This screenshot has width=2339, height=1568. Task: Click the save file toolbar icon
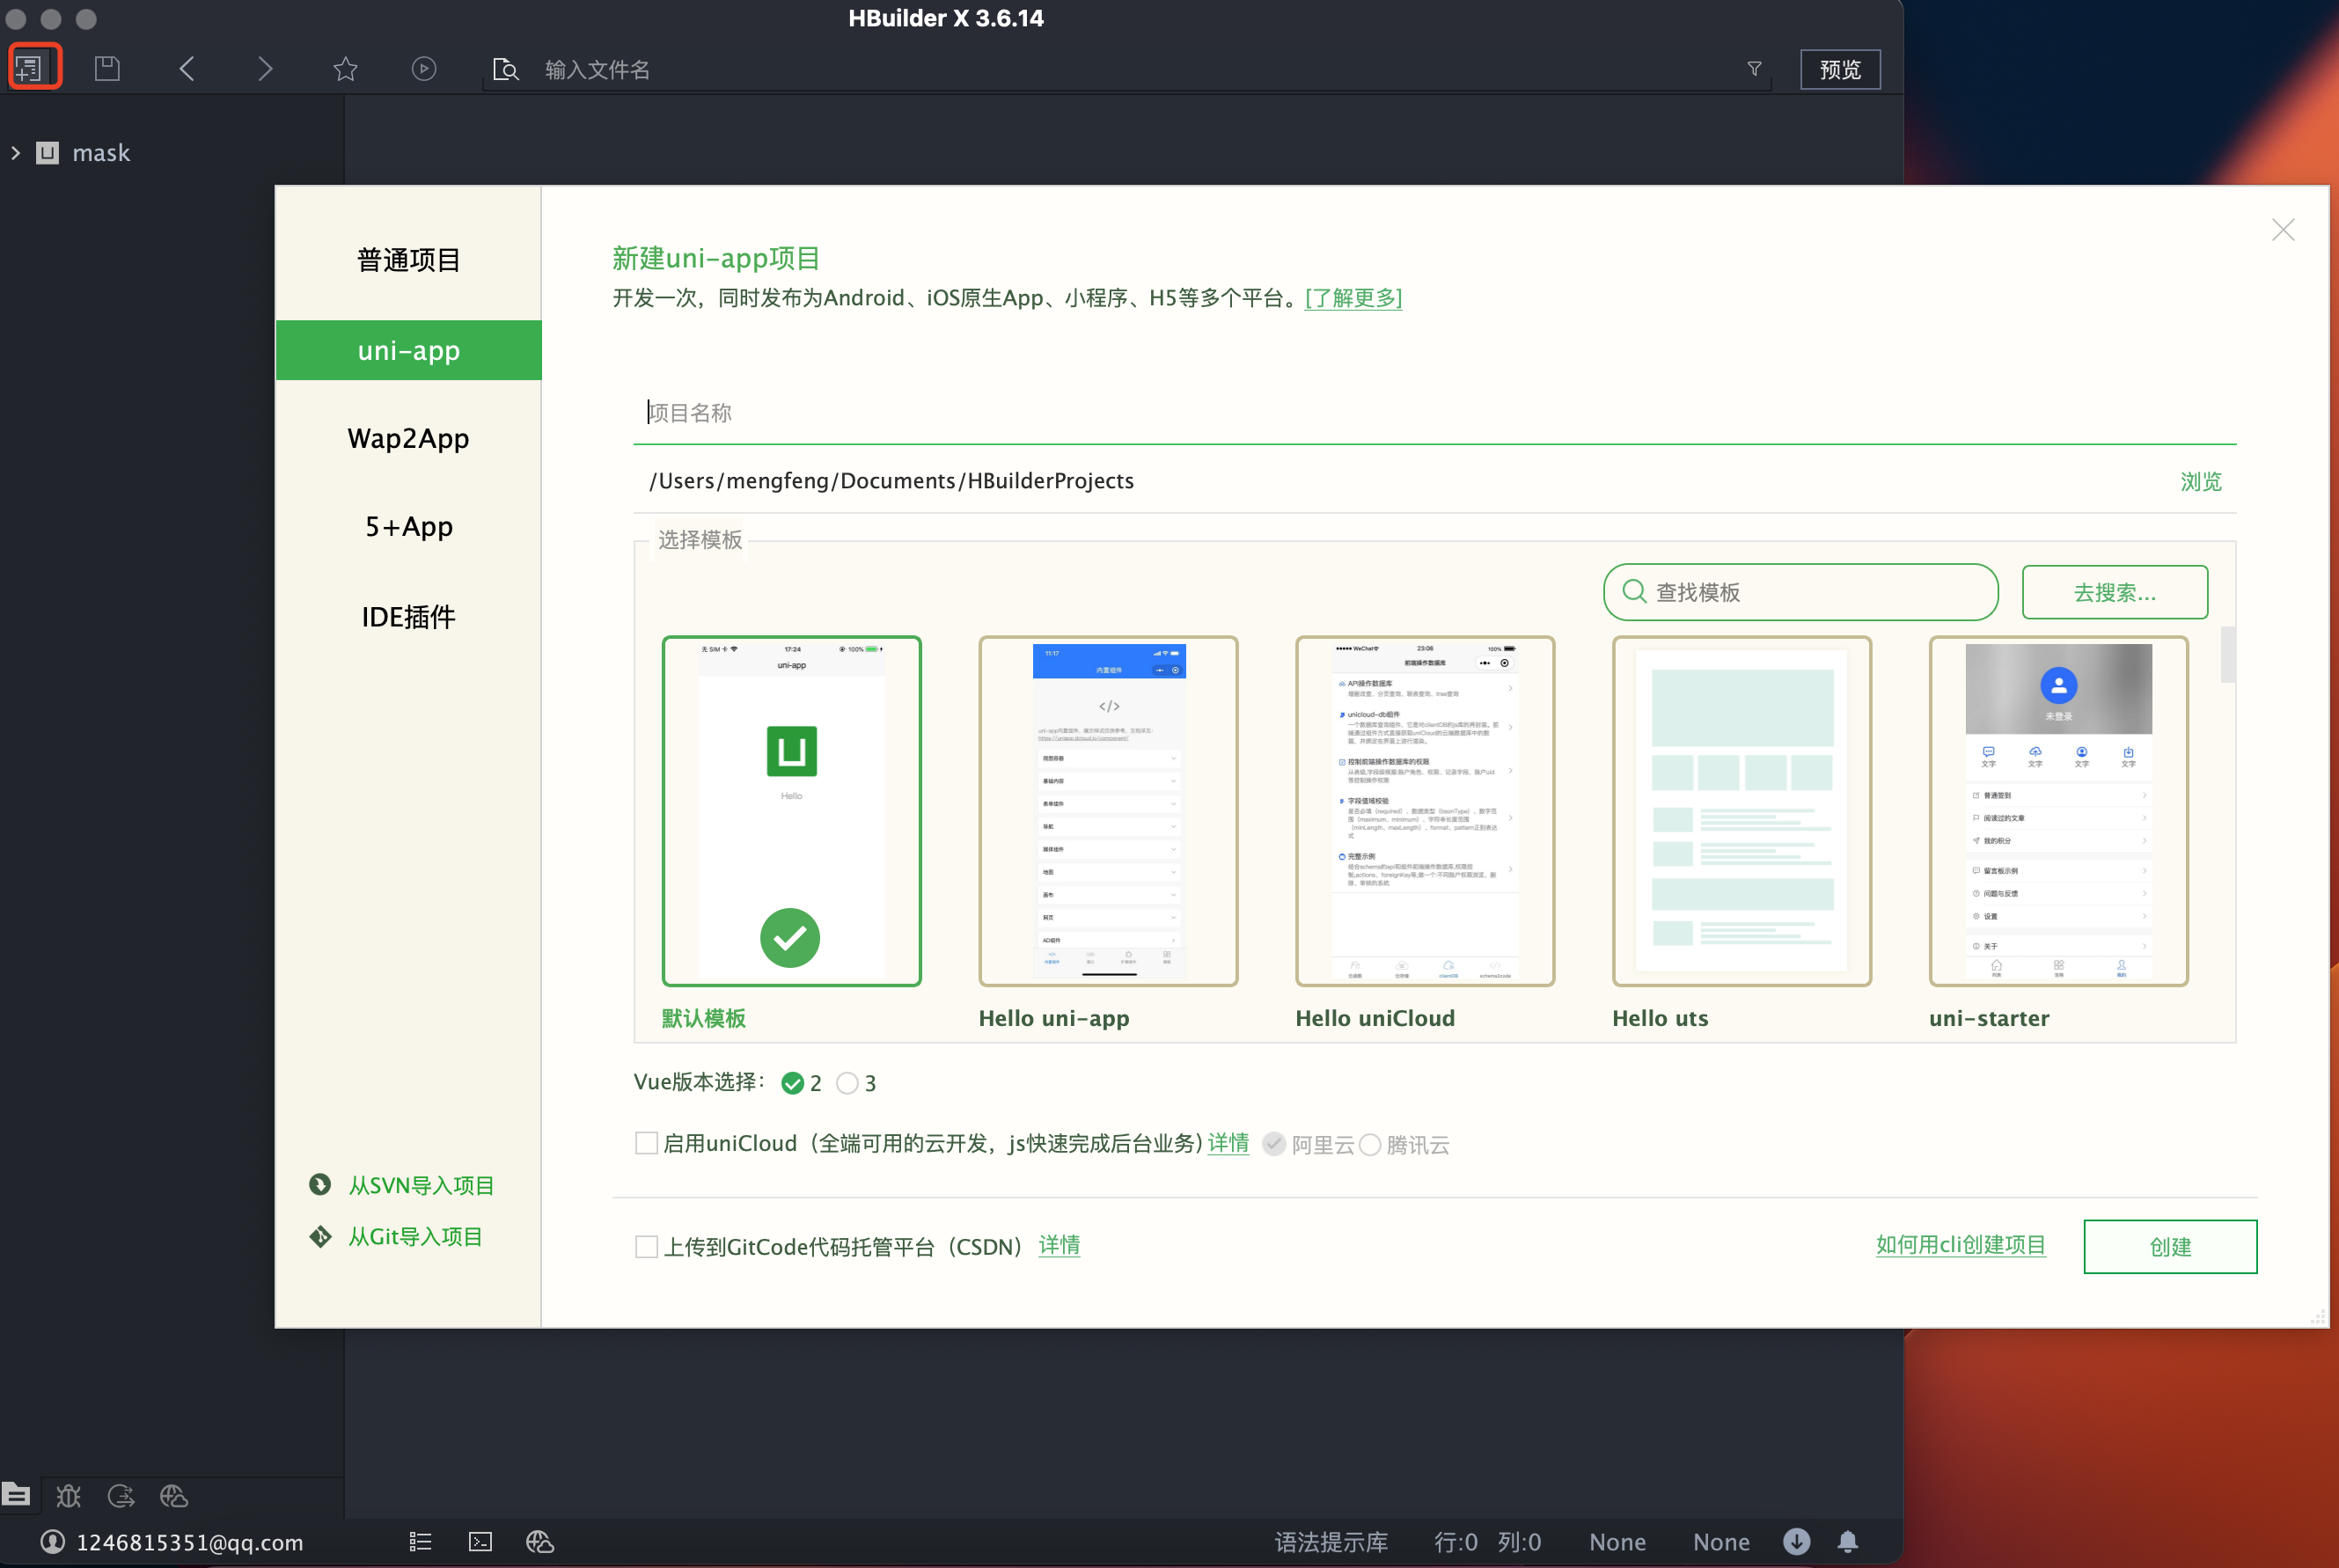click(x=107, y=68)
